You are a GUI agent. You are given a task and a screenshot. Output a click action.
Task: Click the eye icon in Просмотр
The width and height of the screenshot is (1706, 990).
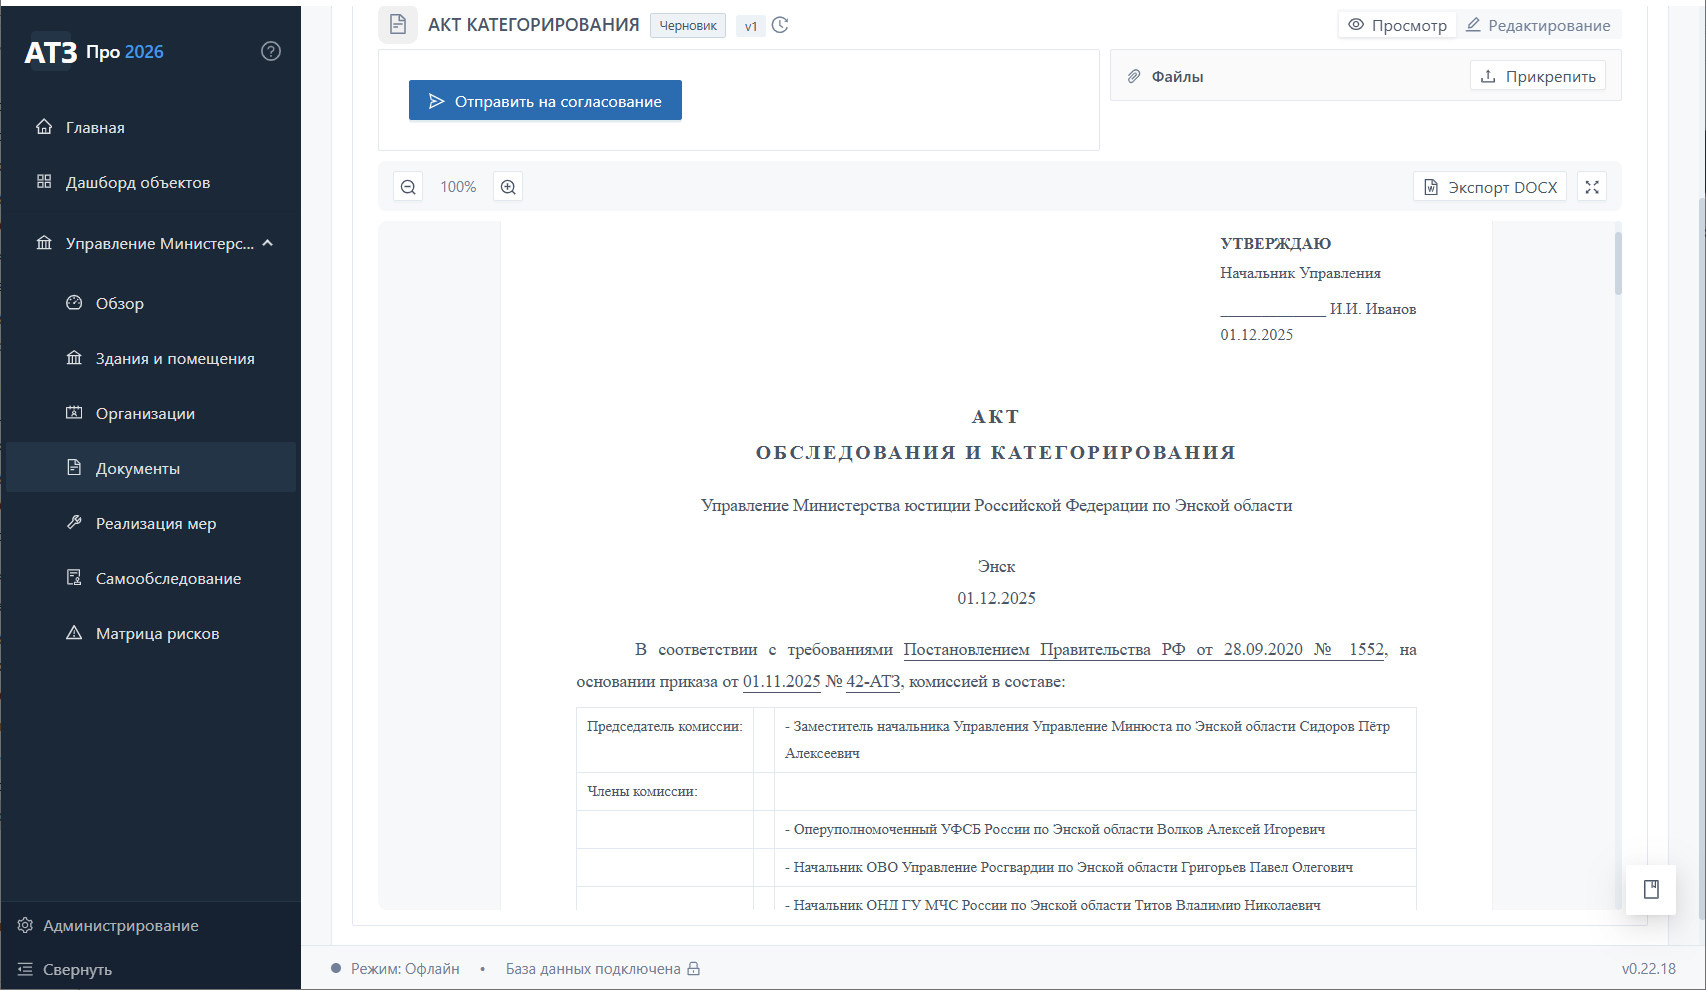(x=1356, y=25)
